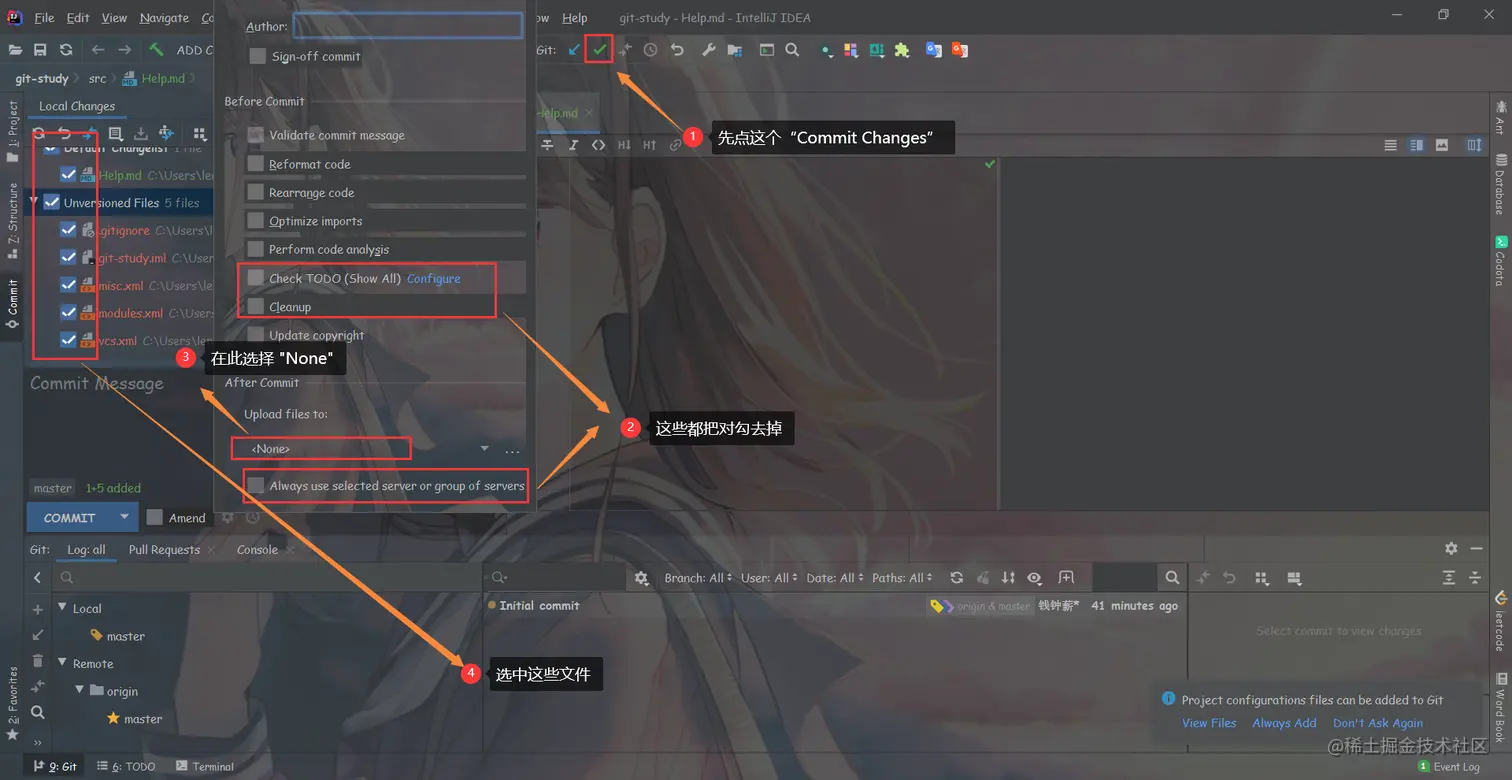Viewport: 1512px width, 780px height.
Task: Switch to the Pull Requests tab
Action: (164, 549)
